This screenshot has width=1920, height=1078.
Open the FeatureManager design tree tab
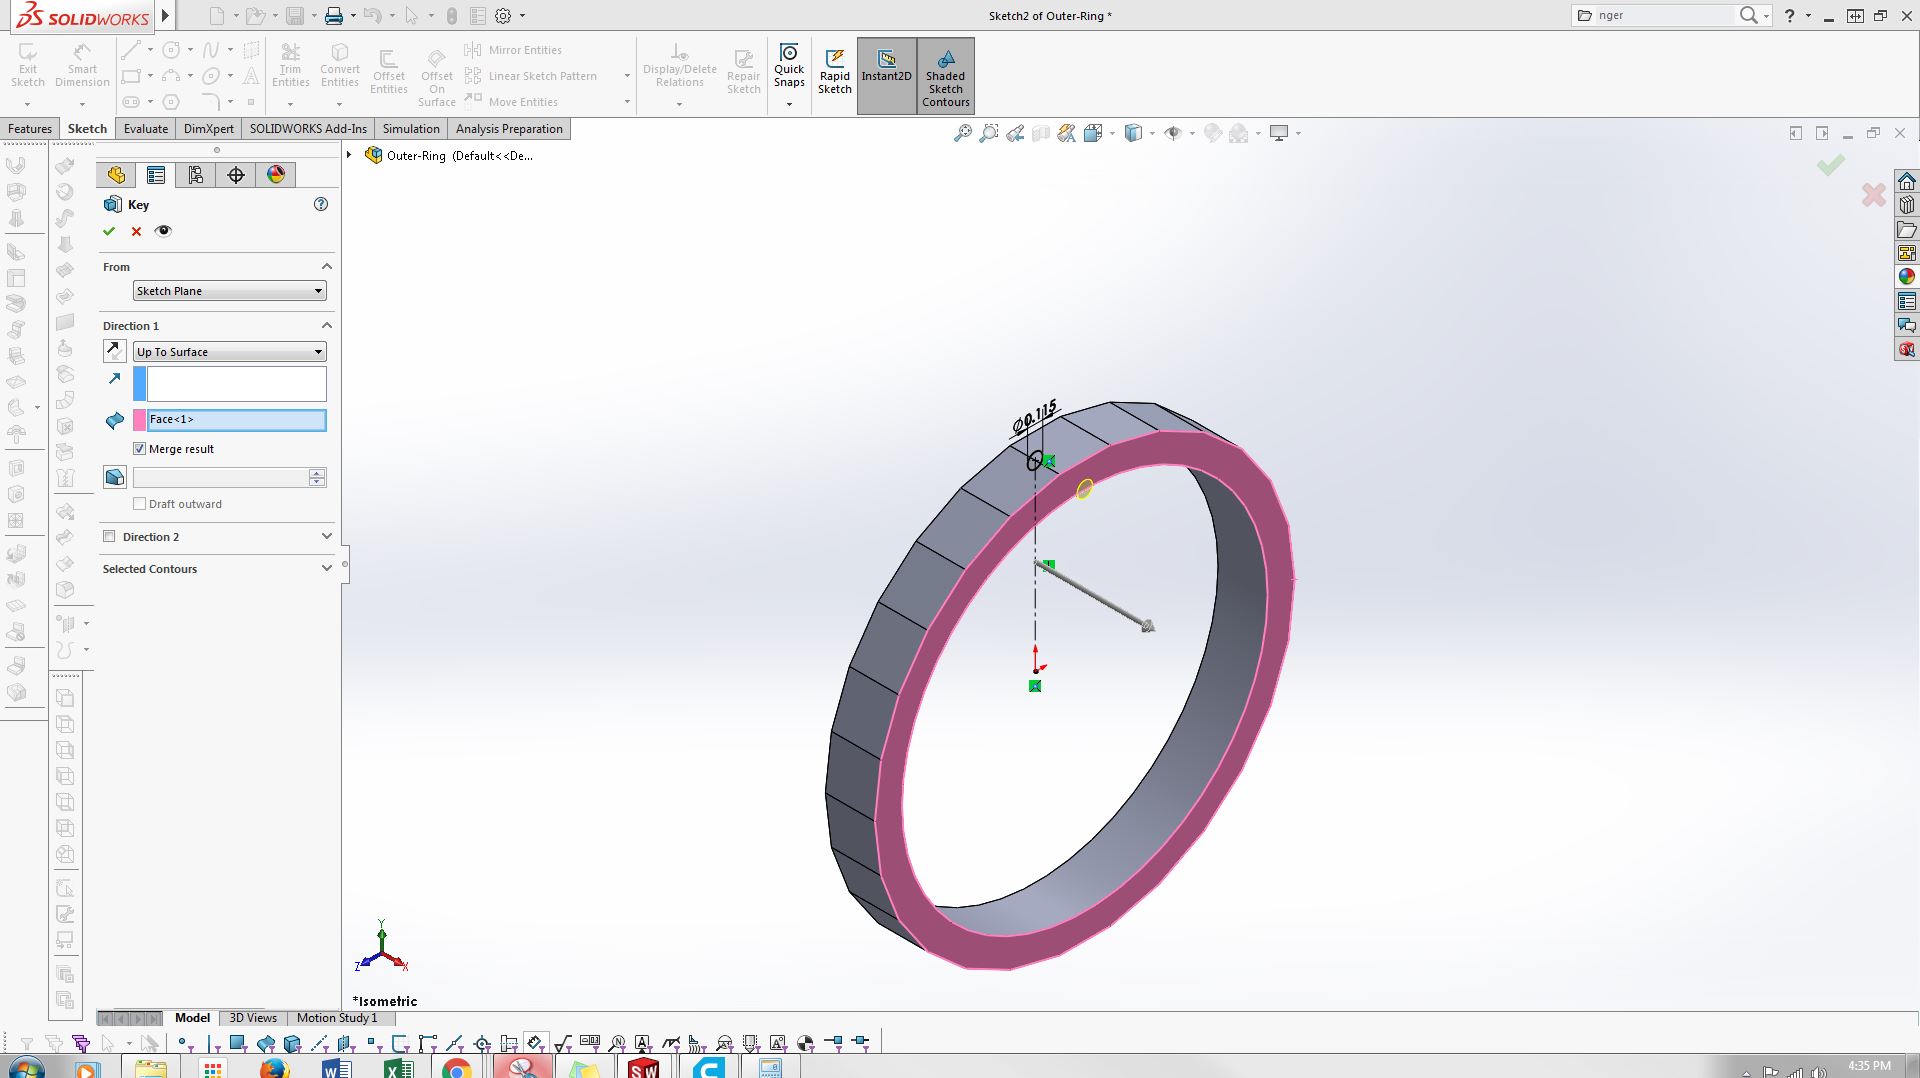click(x=116, y=175)
